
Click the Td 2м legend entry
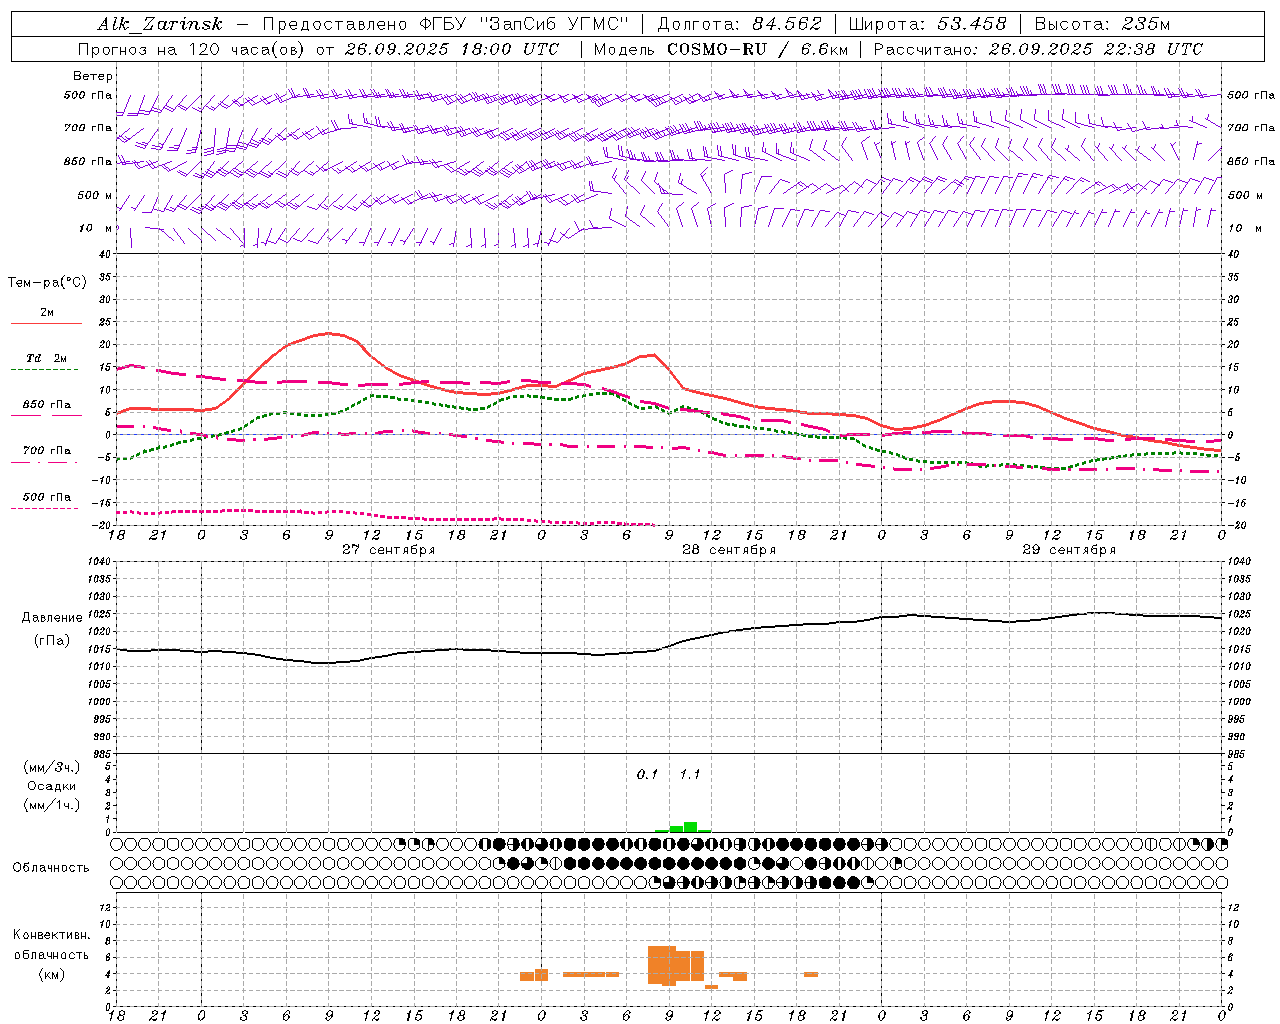pyautogui.click(x=46, y=358)
